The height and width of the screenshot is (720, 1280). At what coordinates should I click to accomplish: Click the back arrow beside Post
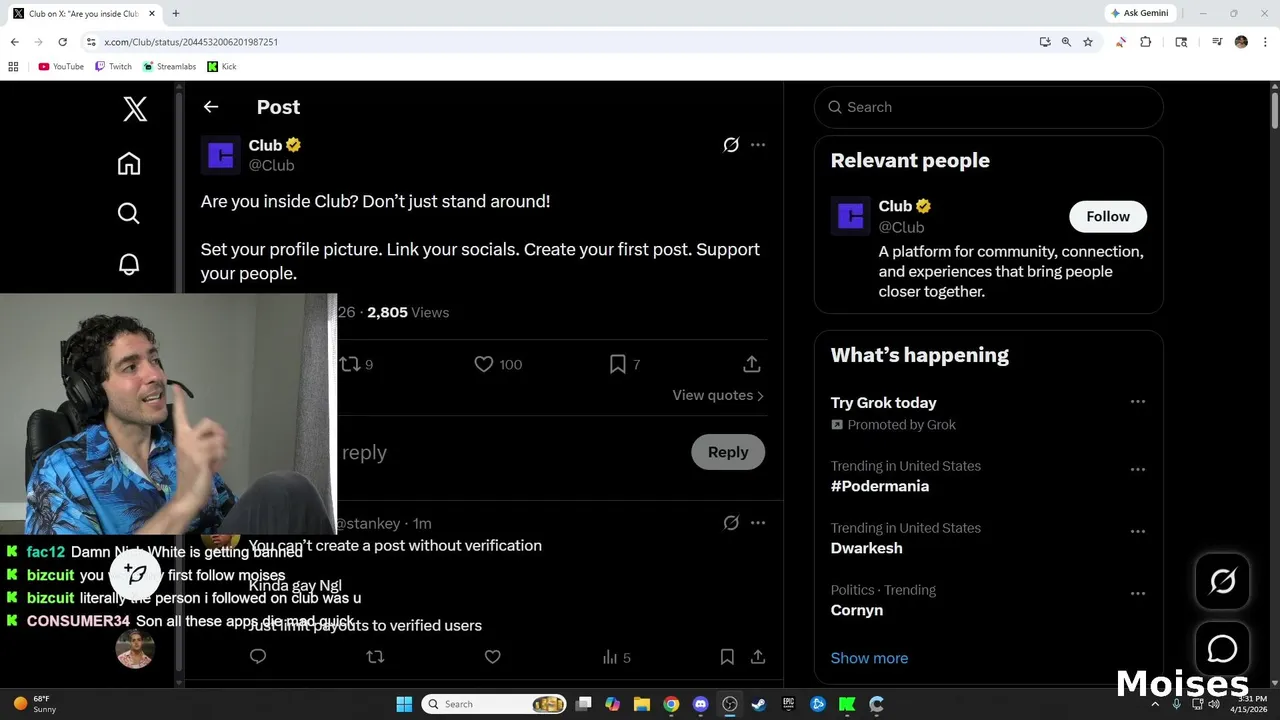[x=211, y=107]
